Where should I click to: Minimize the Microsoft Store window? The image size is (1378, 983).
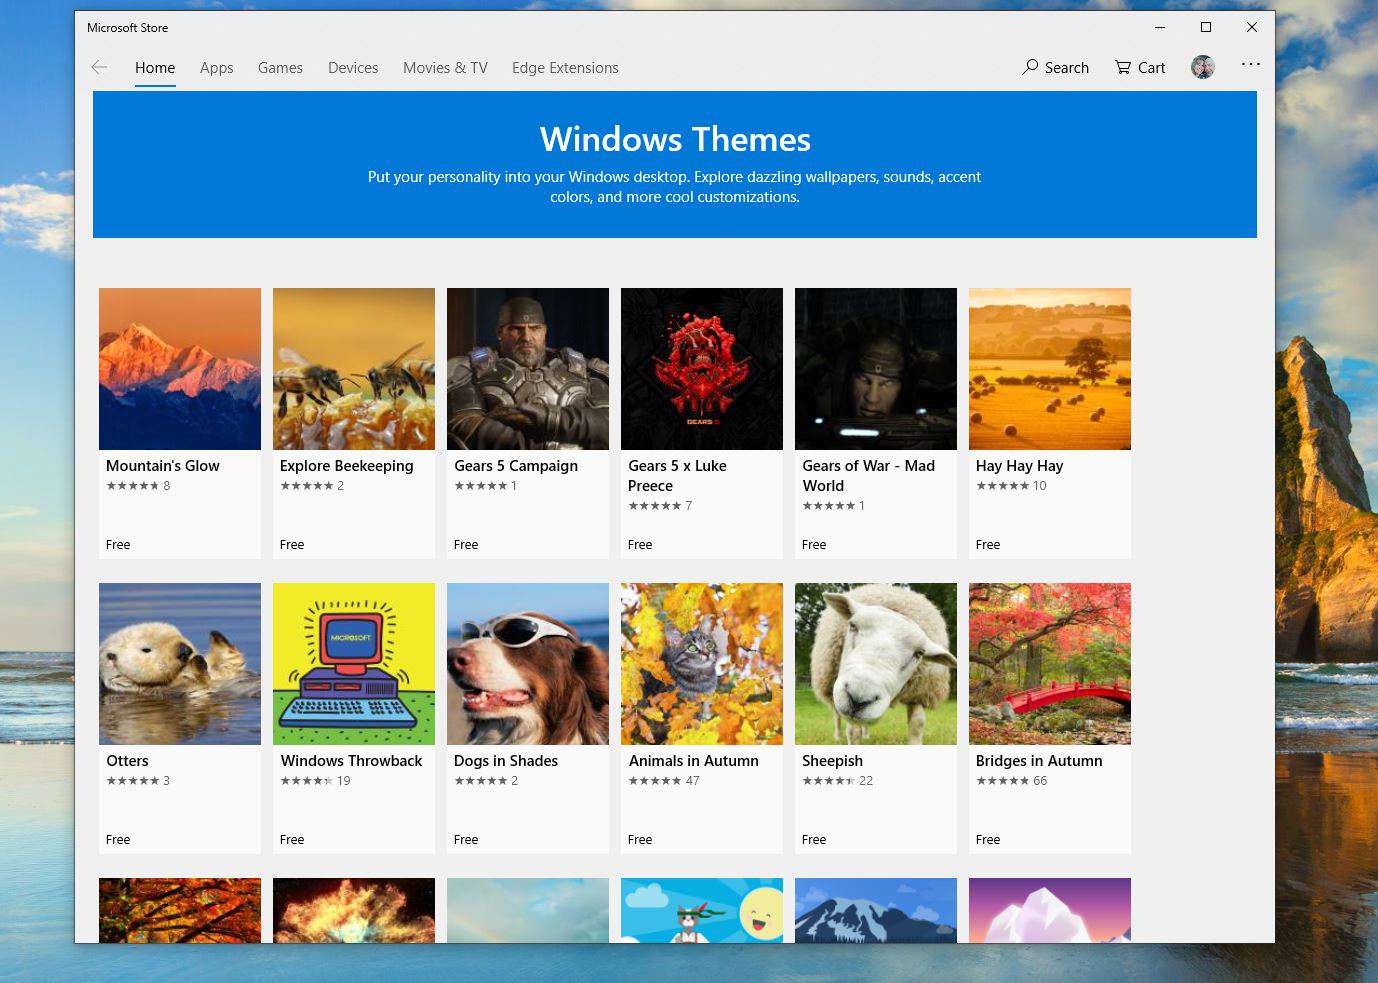[x=1160, y=27]
